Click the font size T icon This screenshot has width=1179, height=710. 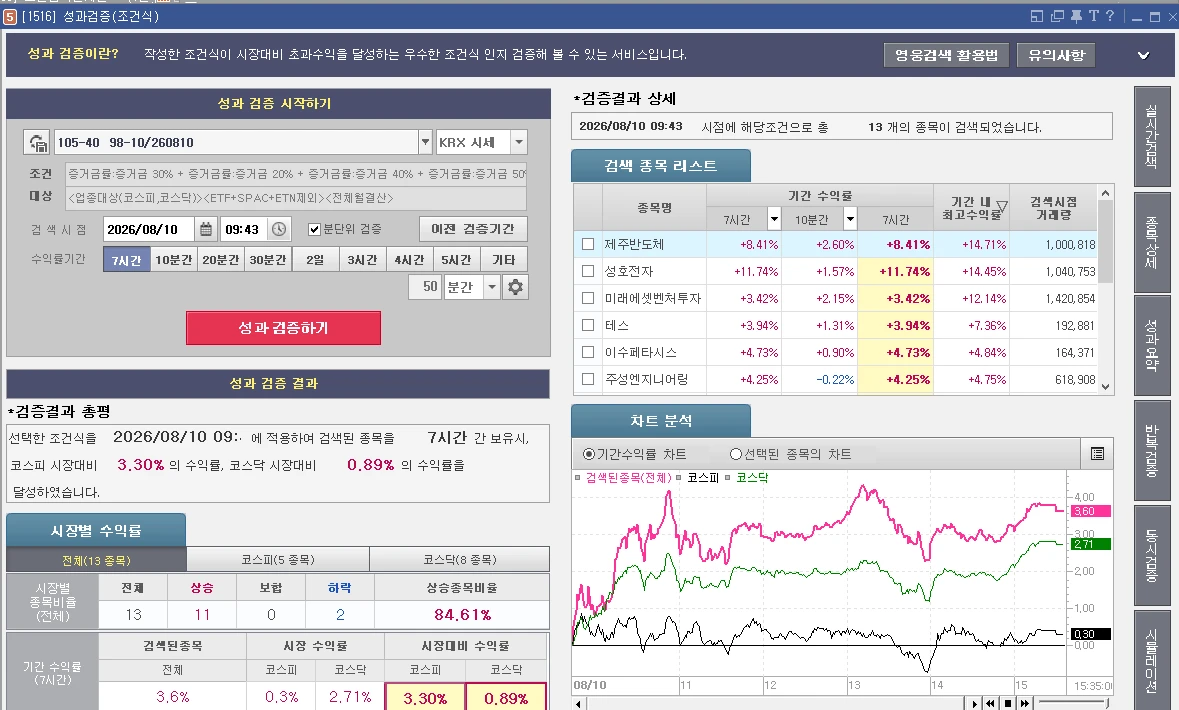coord(1093,16)
